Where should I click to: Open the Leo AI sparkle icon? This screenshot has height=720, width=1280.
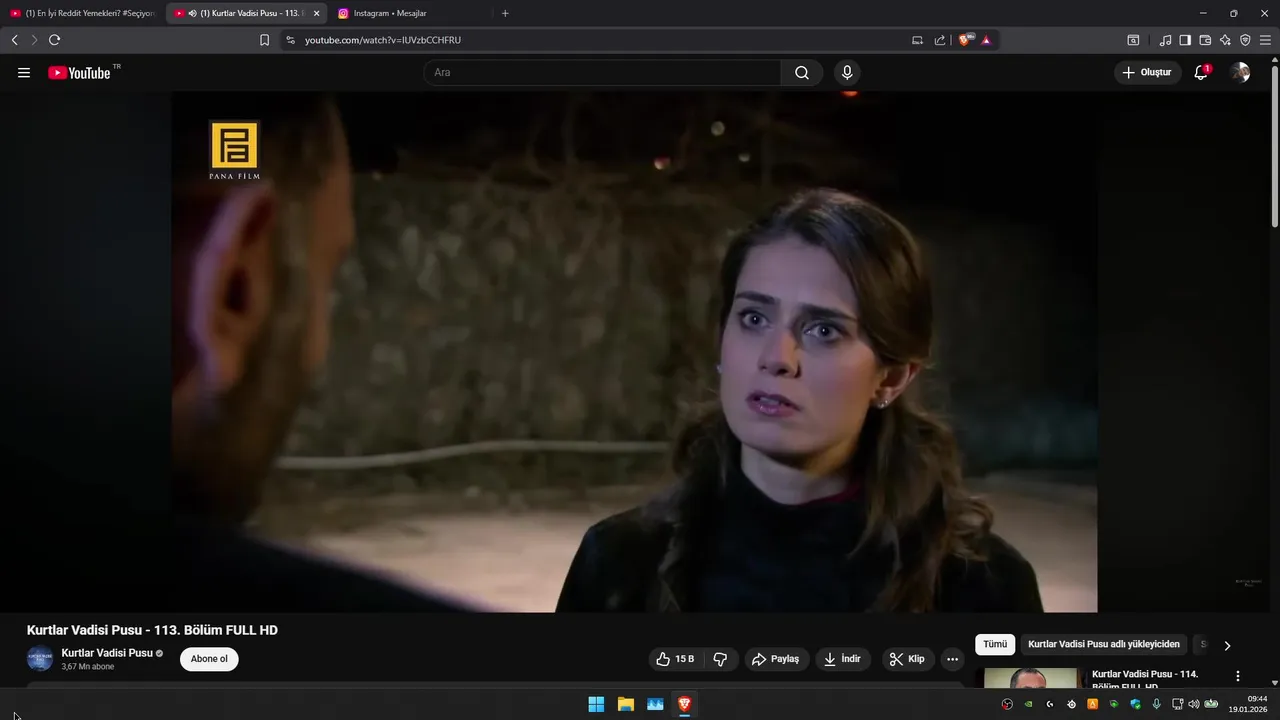point(1225,40)
